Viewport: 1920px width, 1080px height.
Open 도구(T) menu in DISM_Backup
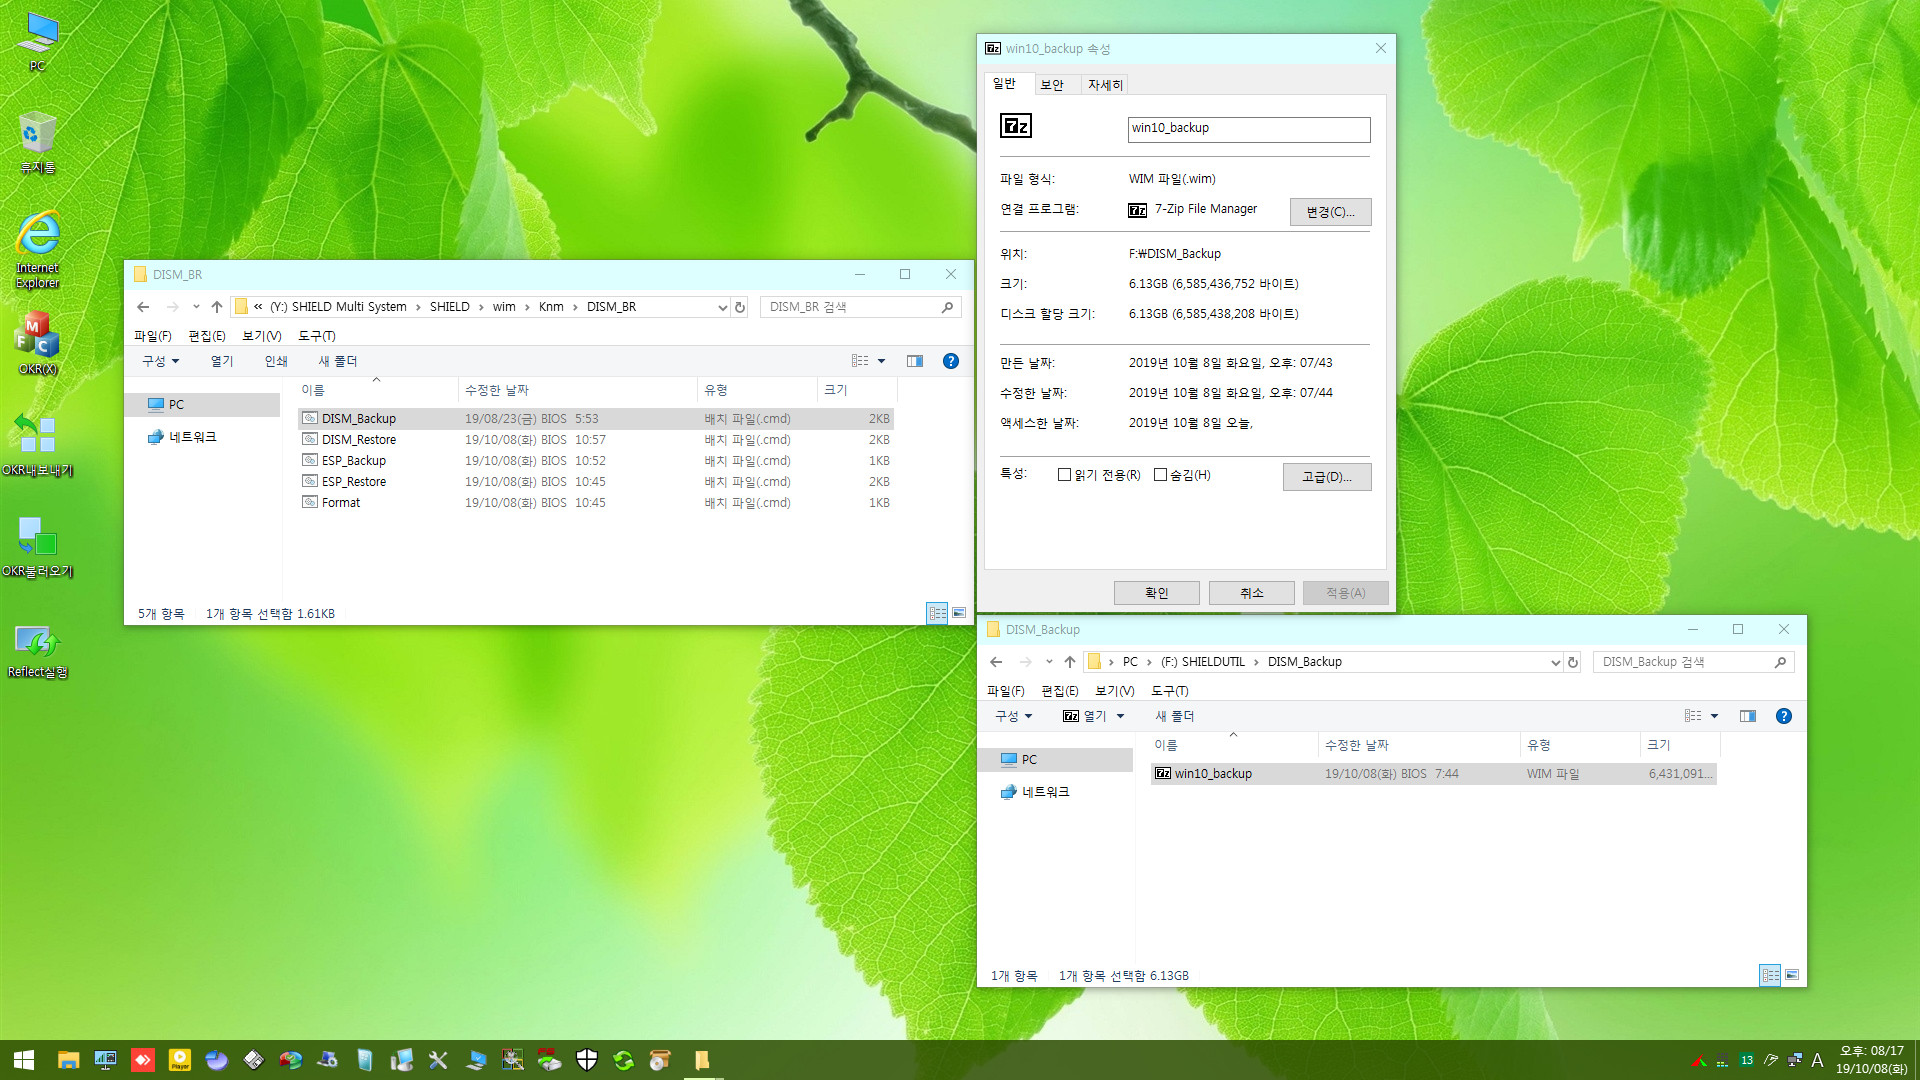pos(1170,691)
